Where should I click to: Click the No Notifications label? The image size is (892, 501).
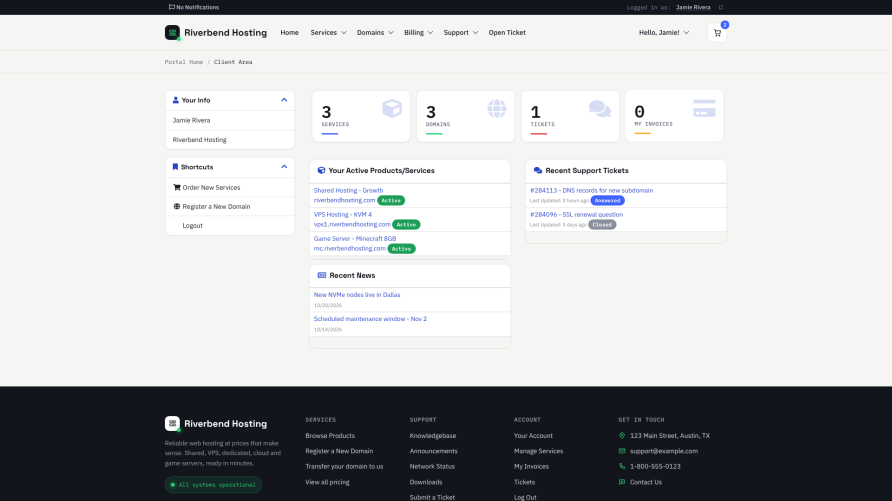[x=197, y=7]
